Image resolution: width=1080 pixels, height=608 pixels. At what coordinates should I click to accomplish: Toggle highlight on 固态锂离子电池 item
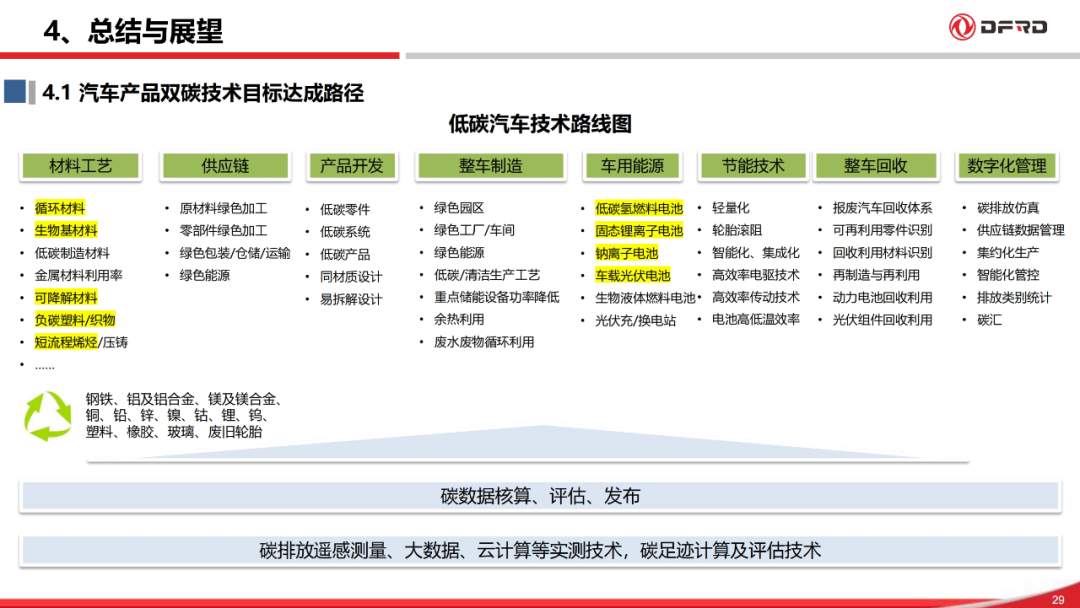640,229
